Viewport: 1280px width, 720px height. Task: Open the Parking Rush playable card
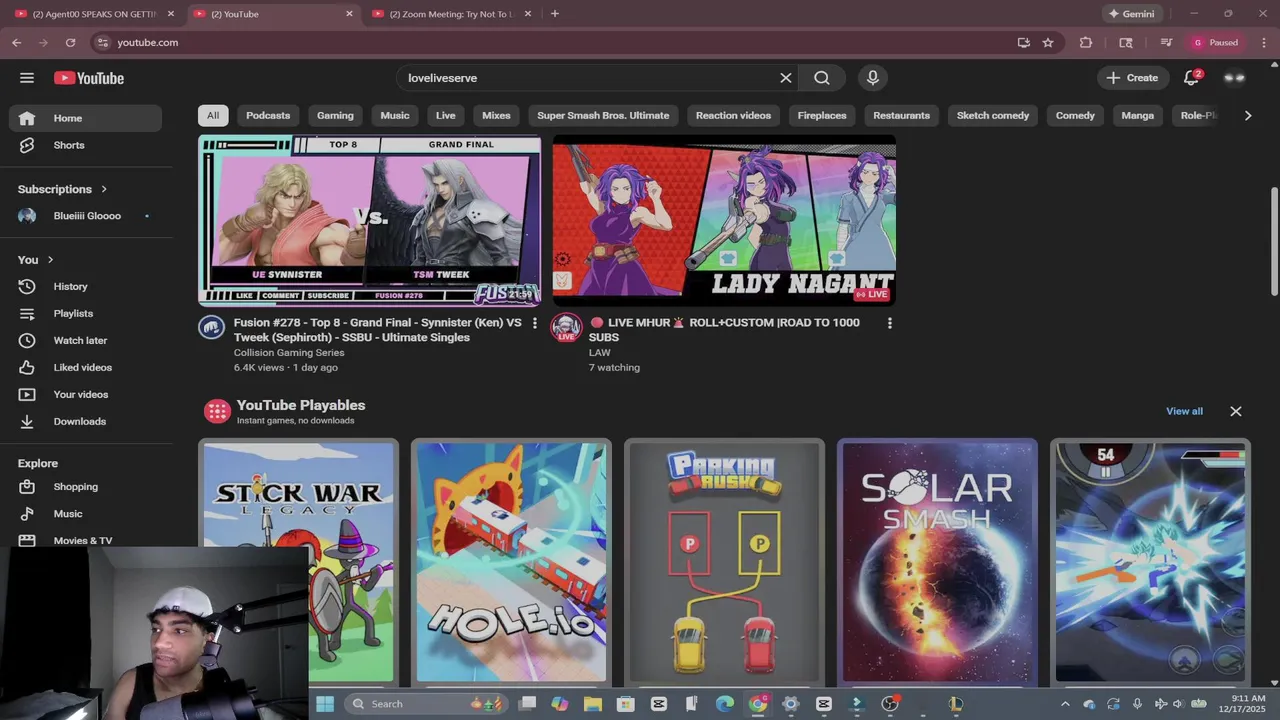[x=724, y=562]
